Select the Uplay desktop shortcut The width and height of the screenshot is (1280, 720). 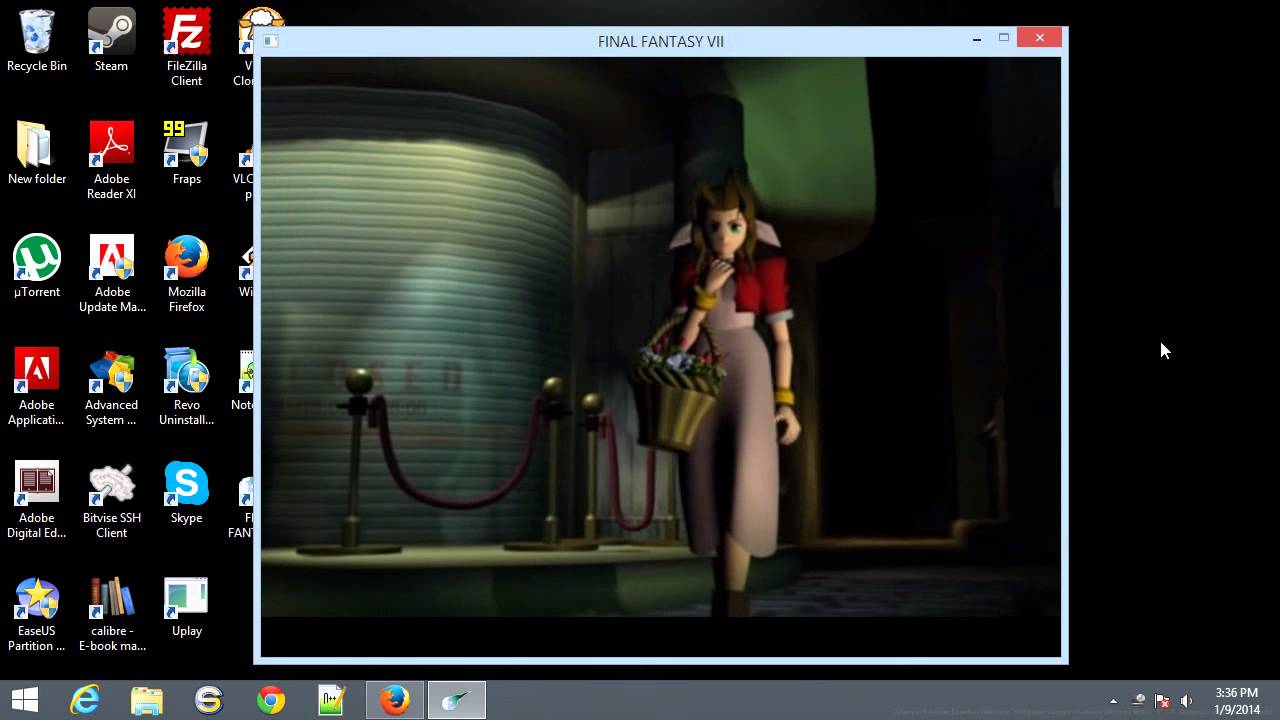point(186,606)
